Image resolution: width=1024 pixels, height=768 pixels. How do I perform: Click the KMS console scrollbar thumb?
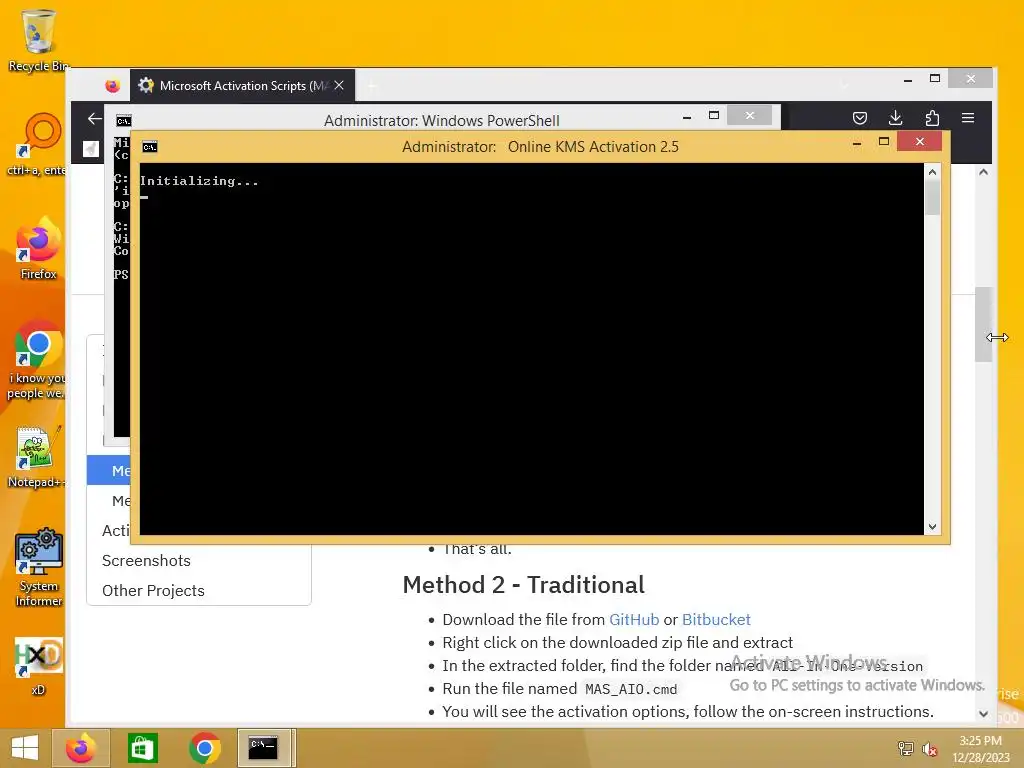pos(932,198)
